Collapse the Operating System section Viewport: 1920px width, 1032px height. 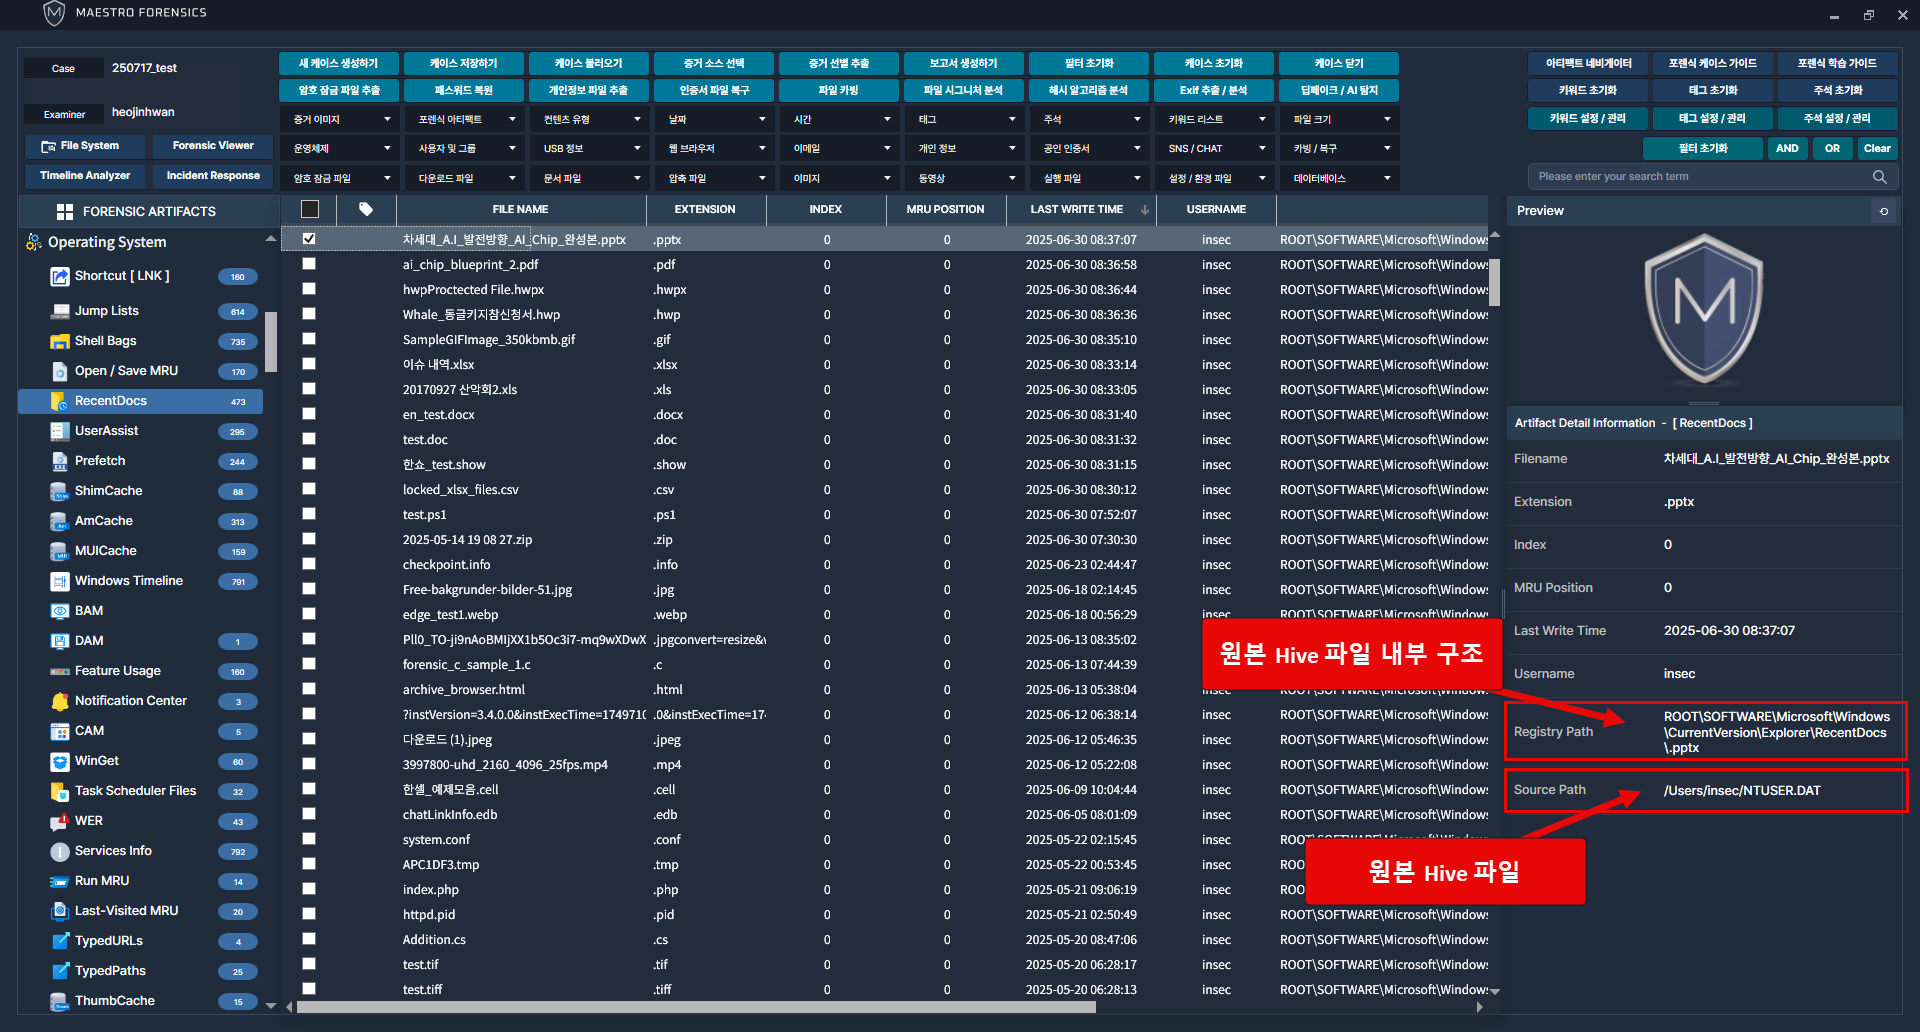pyautogui.click(x=270, y=240)
